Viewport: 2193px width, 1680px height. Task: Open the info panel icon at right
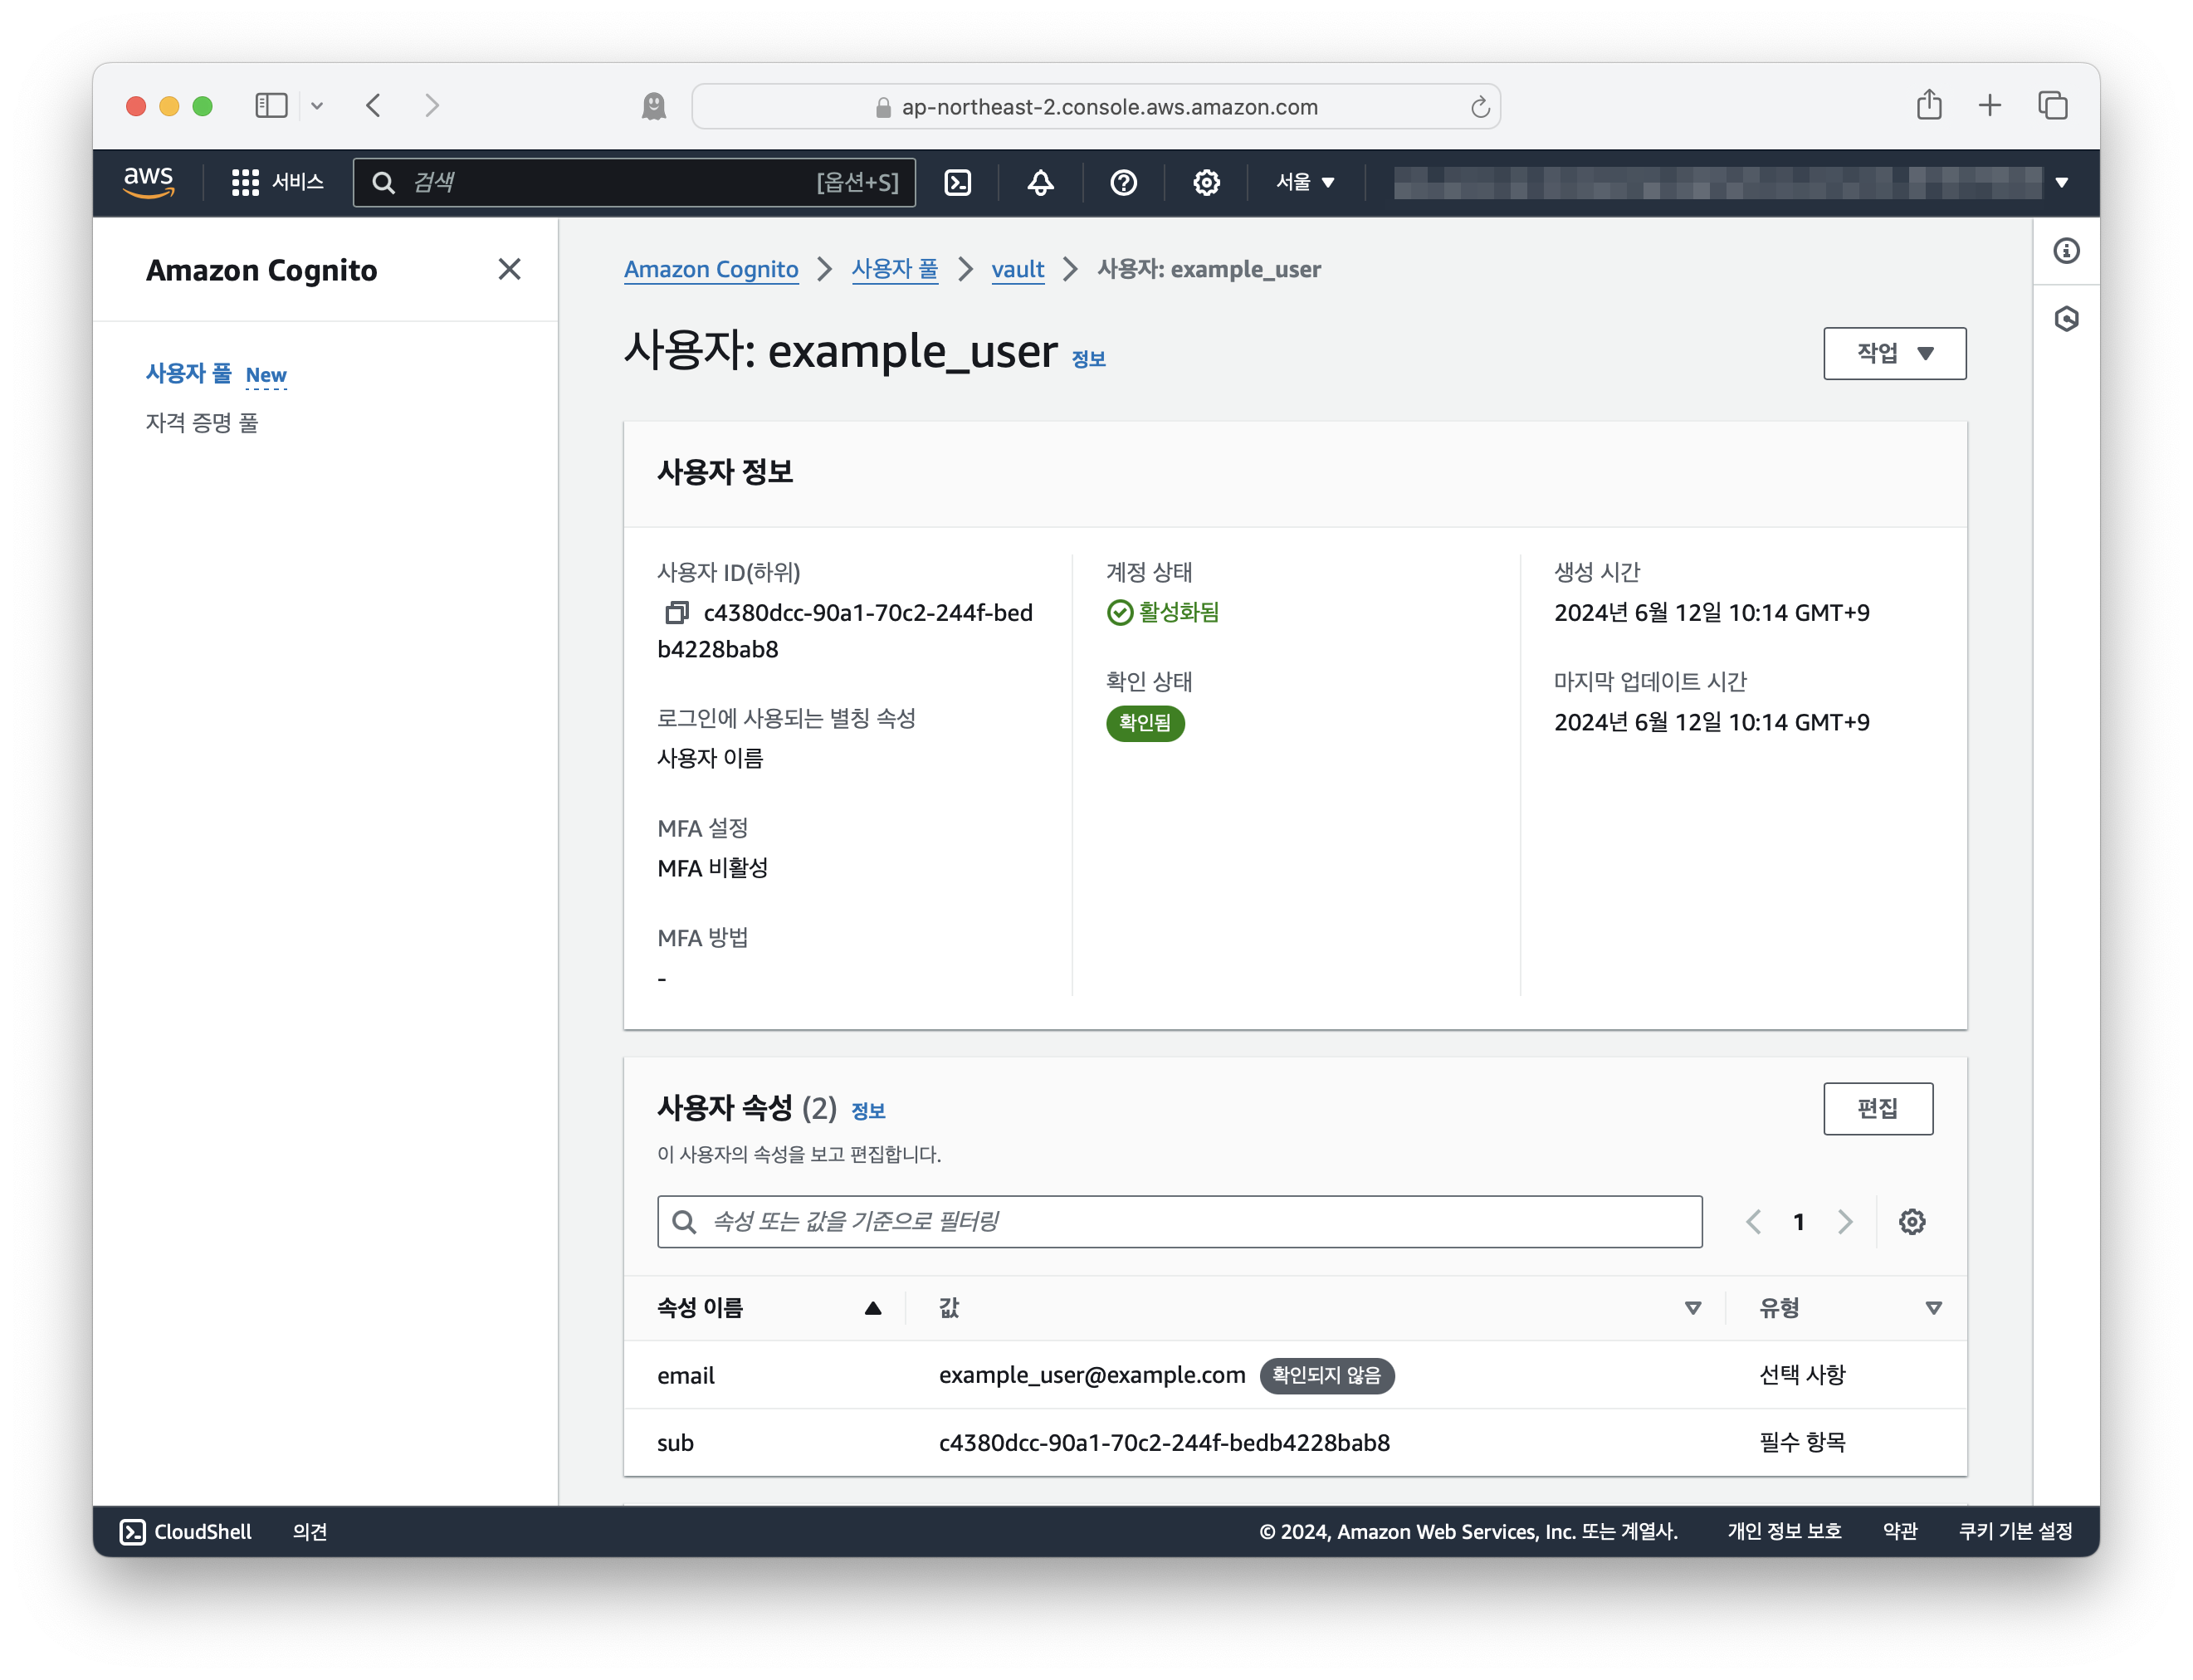pyautogui.click(x=2066, y=250)
